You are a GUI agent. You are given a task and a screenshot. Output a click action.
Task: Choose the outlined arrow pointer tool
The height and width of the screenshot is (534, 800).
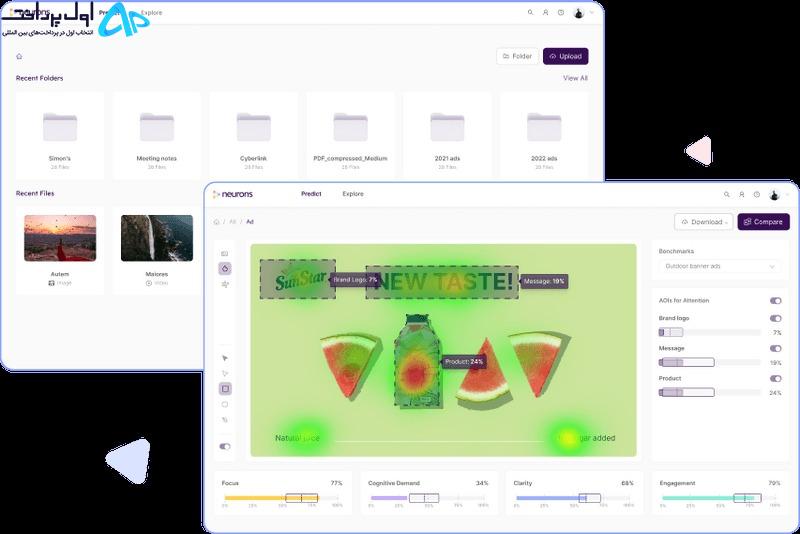tap(225, 373)
